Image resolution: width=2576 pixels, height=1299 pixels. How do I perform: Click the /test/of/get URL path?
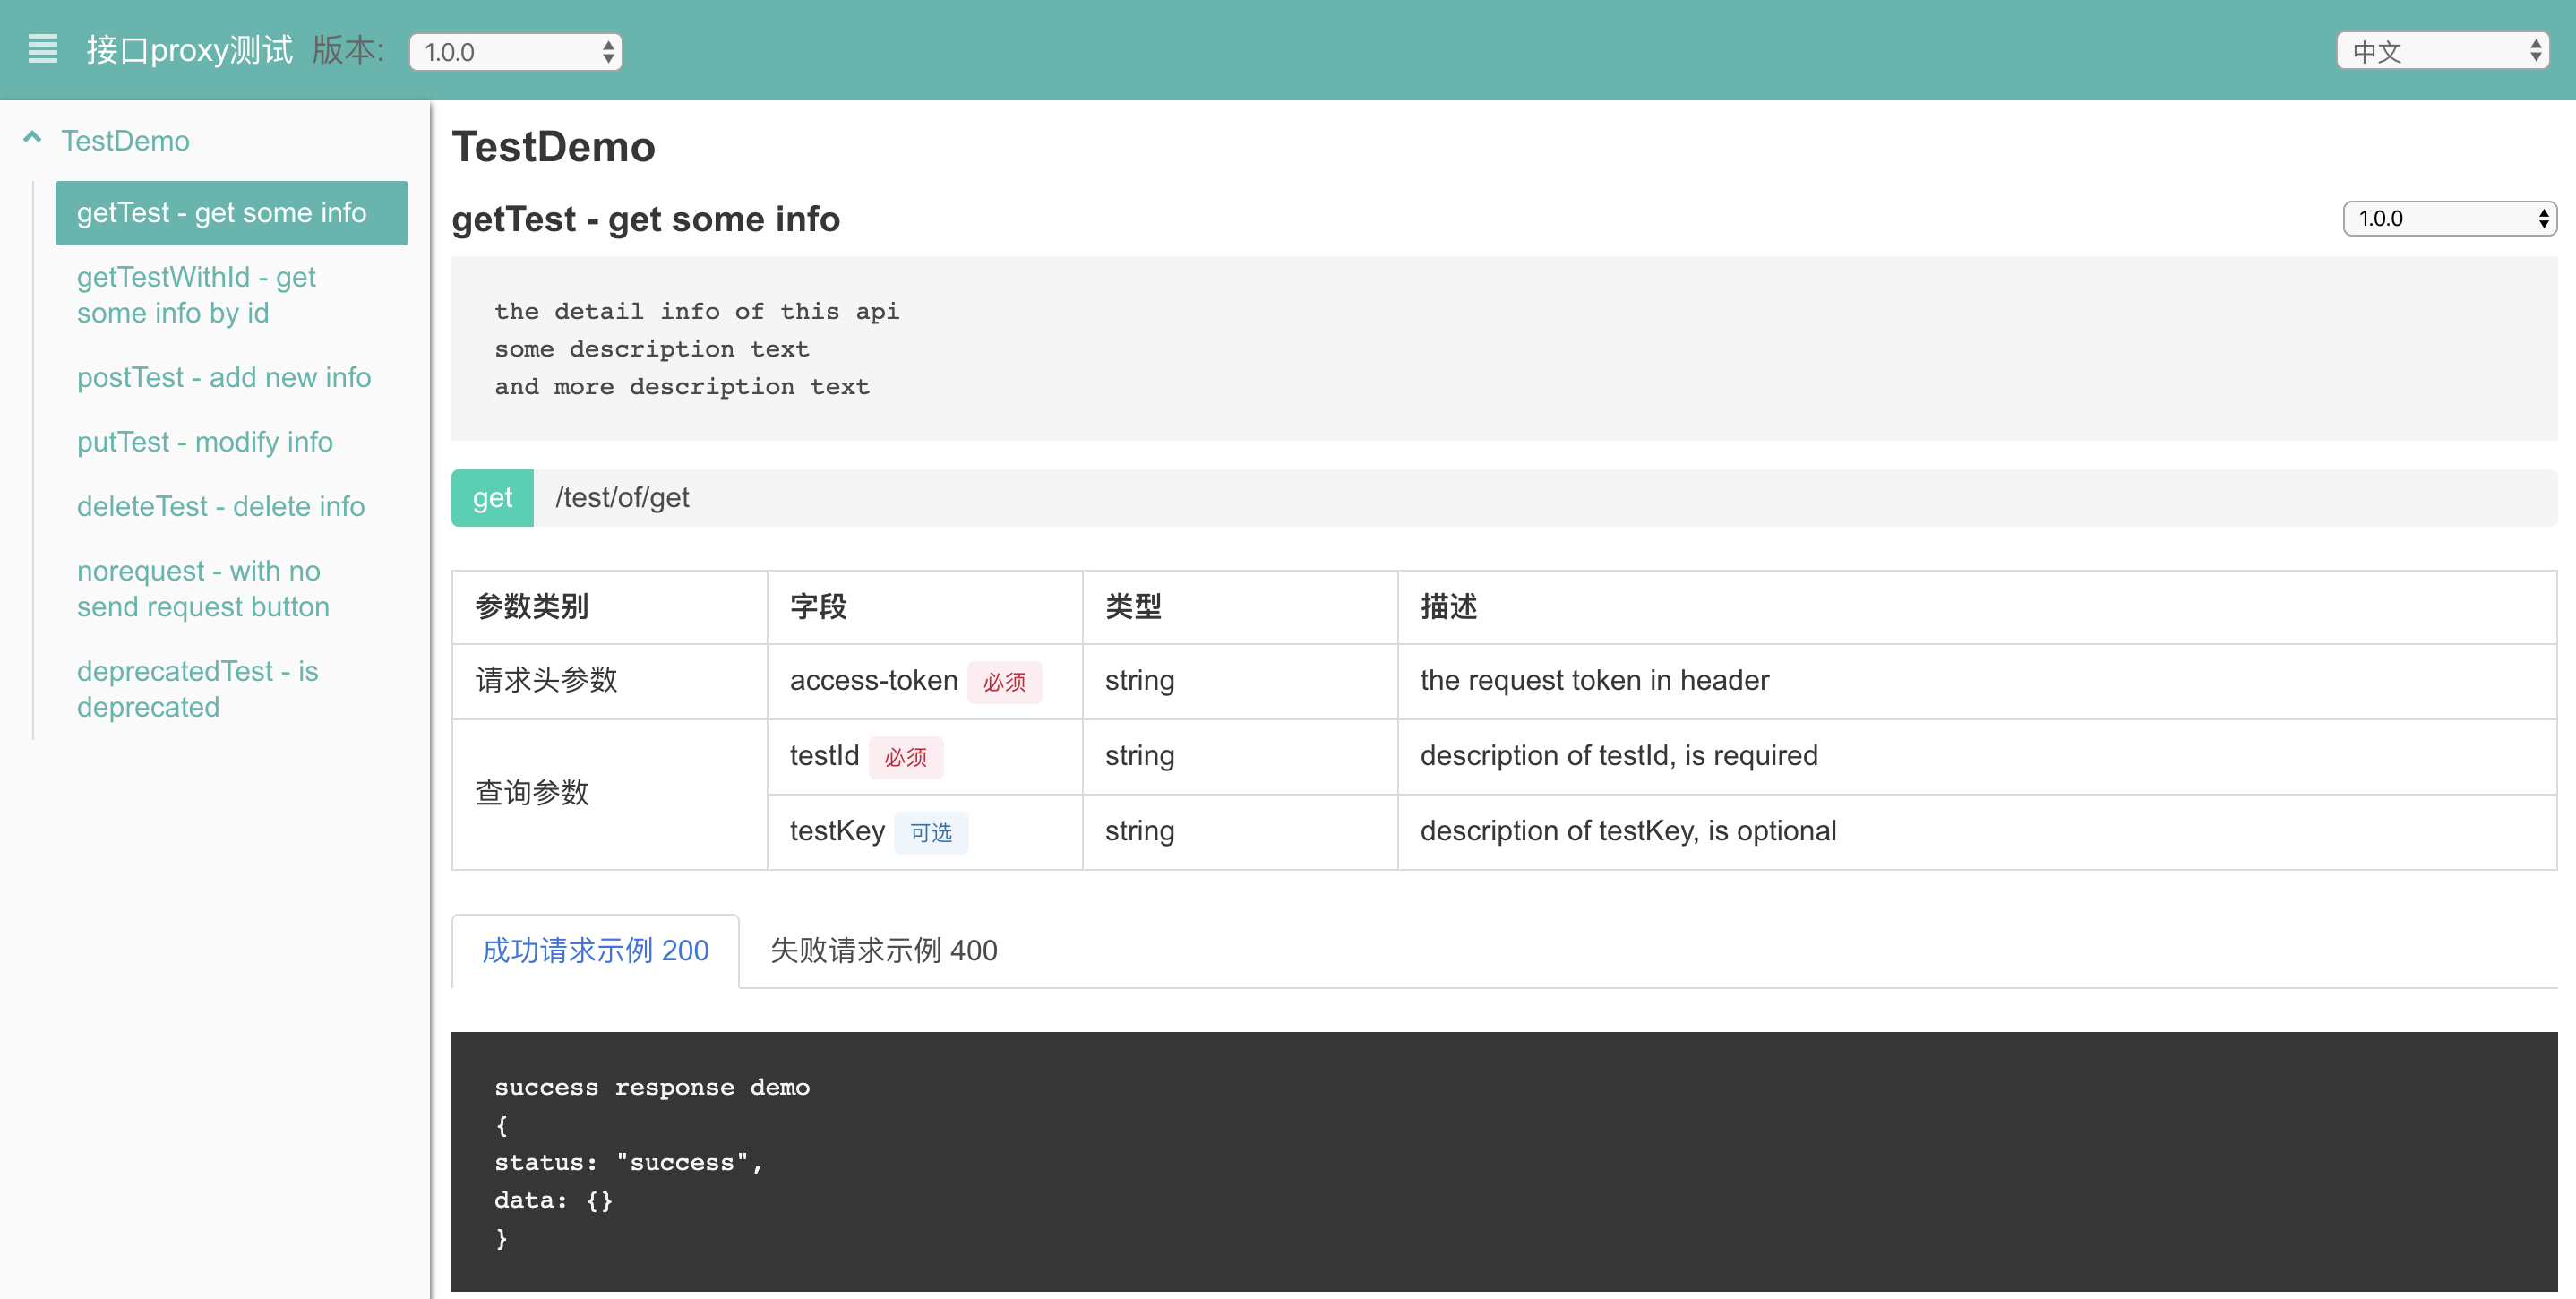point(622,498)
